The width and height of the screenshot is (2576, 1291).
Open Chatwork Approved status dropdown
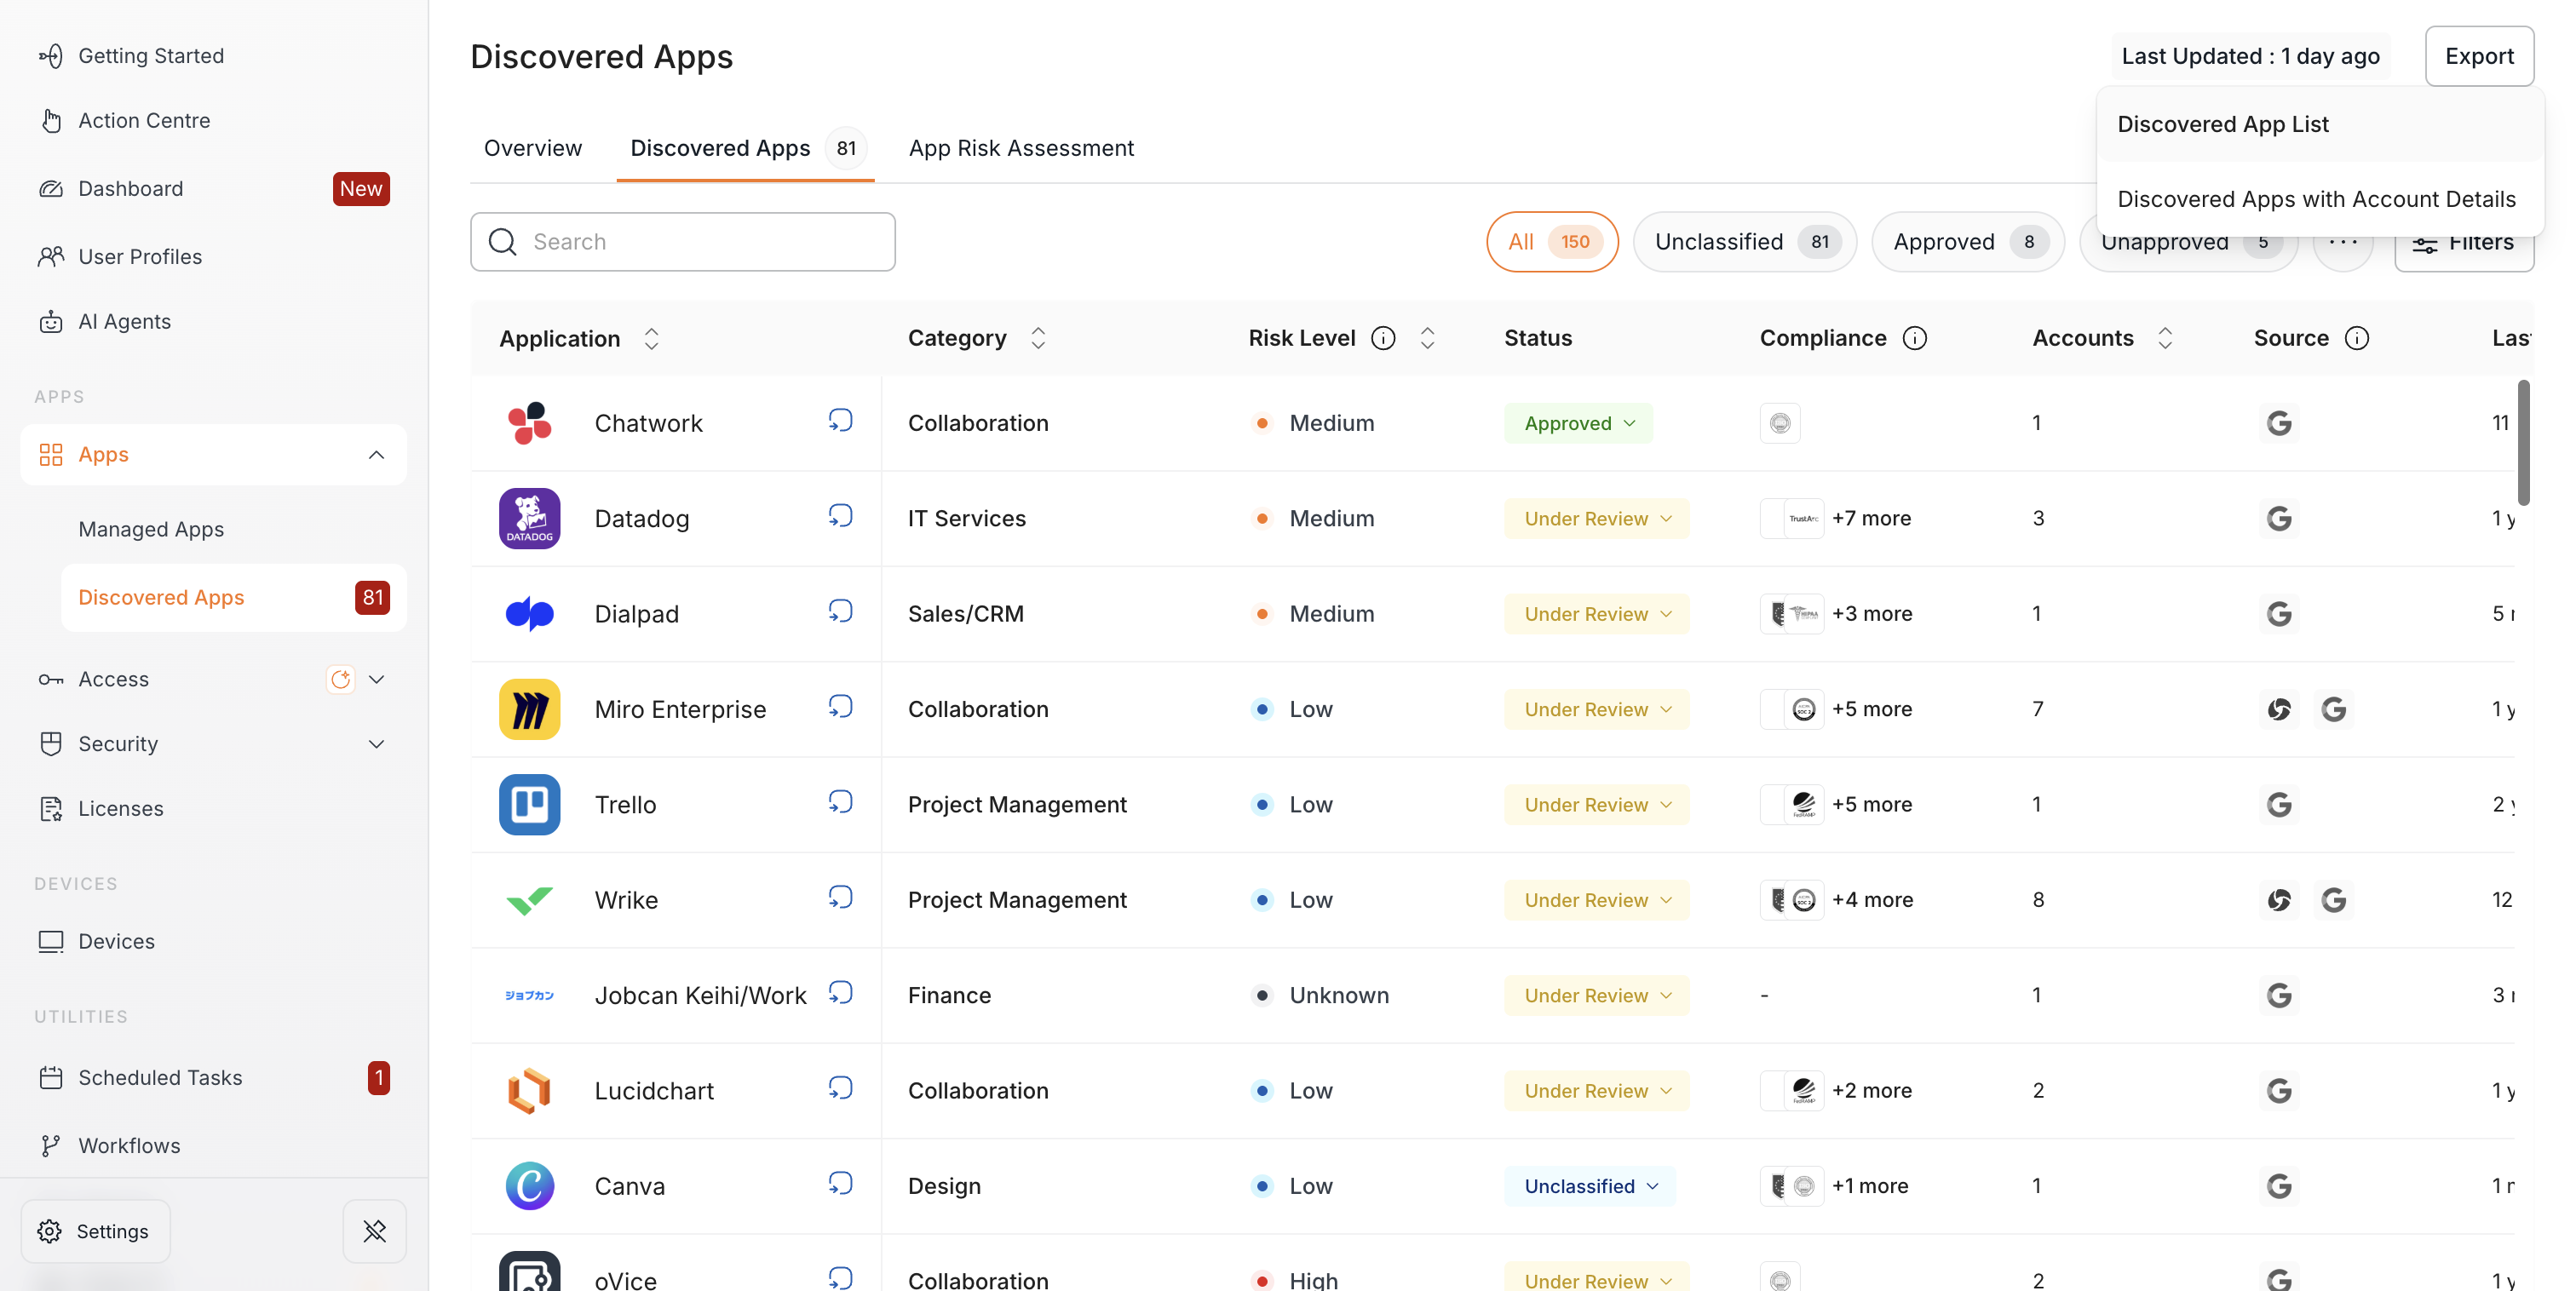pos(1578,423)
